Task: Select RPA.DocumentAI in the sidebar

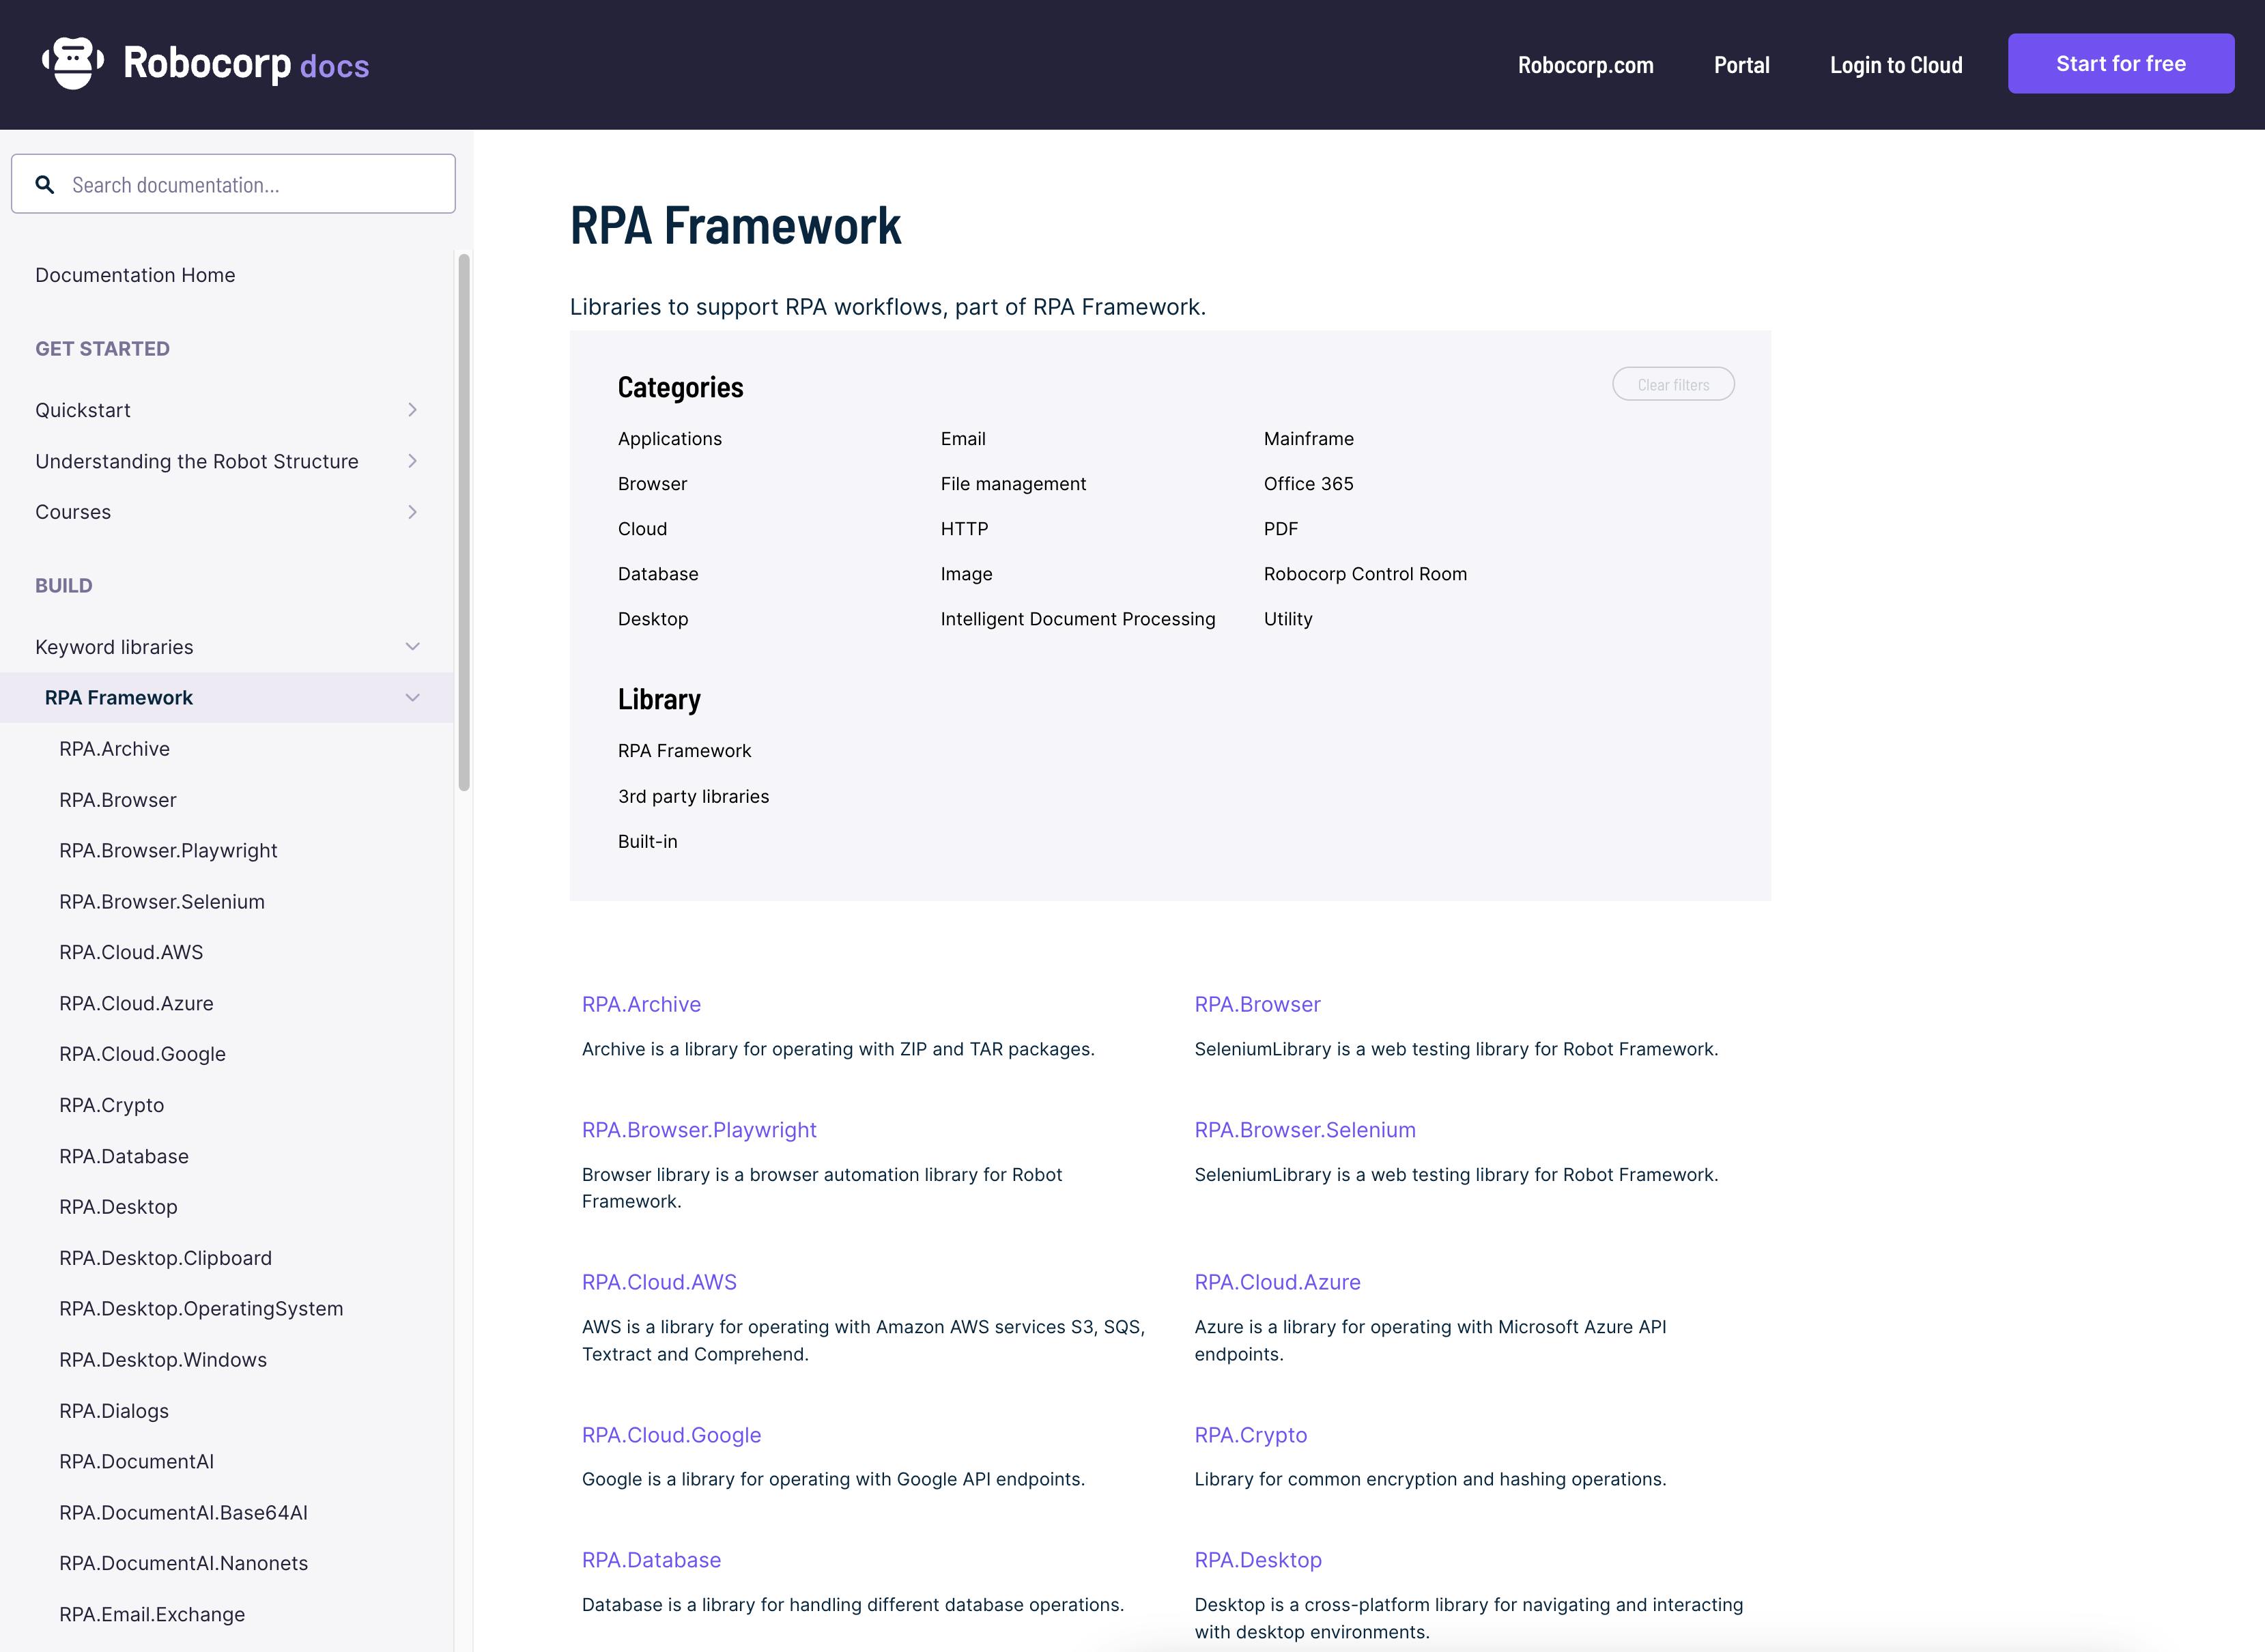Action: coord(136,1462)
